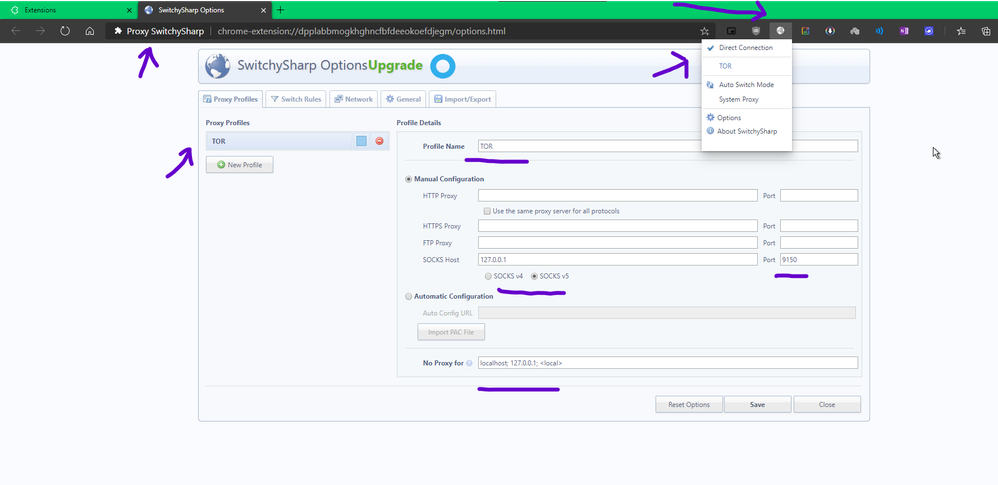Open About SwitchySharp from the popup
Image resolution: width=998 pixels, height=485 pixels.
coord(747,131)
